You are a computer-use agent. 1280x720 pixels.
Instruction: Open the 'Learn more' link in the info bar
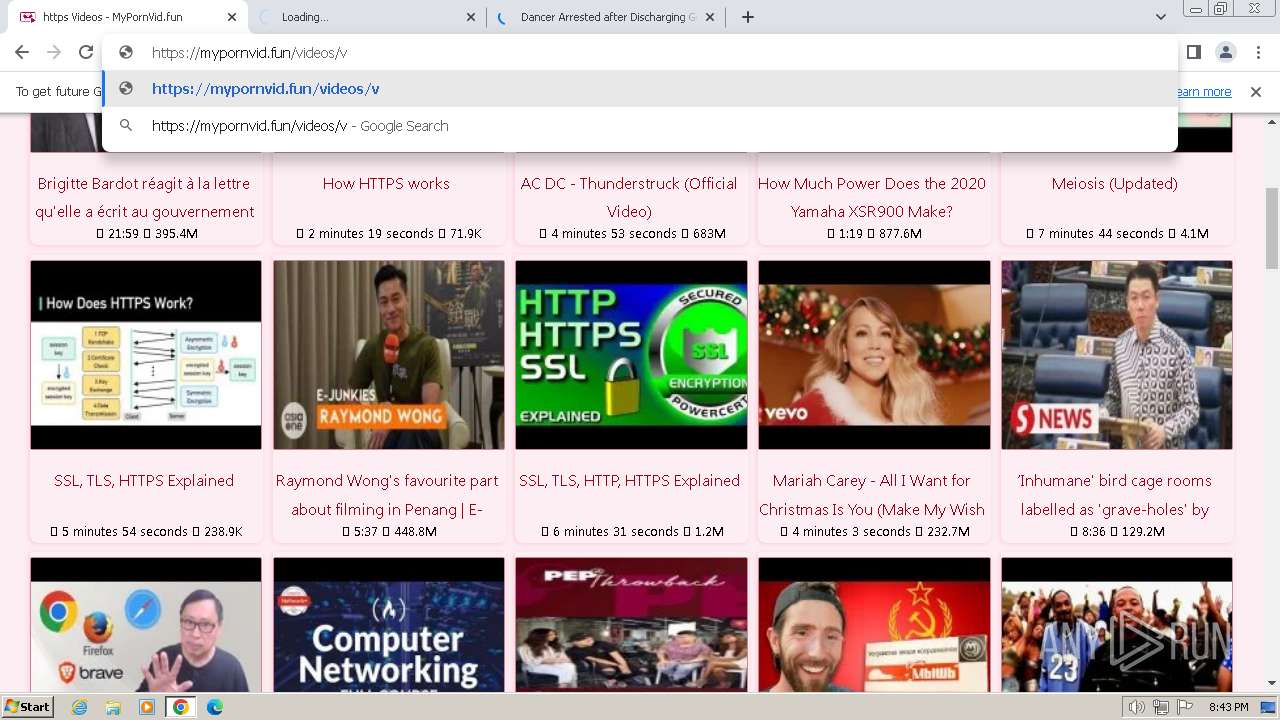click(x=1204, y=92)
